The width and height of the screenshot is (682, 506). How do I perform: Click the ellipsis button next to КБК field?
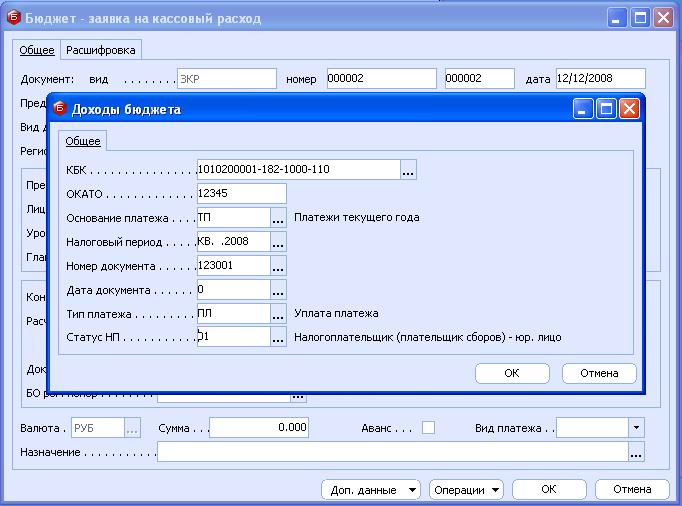click(x=408, y=170)
